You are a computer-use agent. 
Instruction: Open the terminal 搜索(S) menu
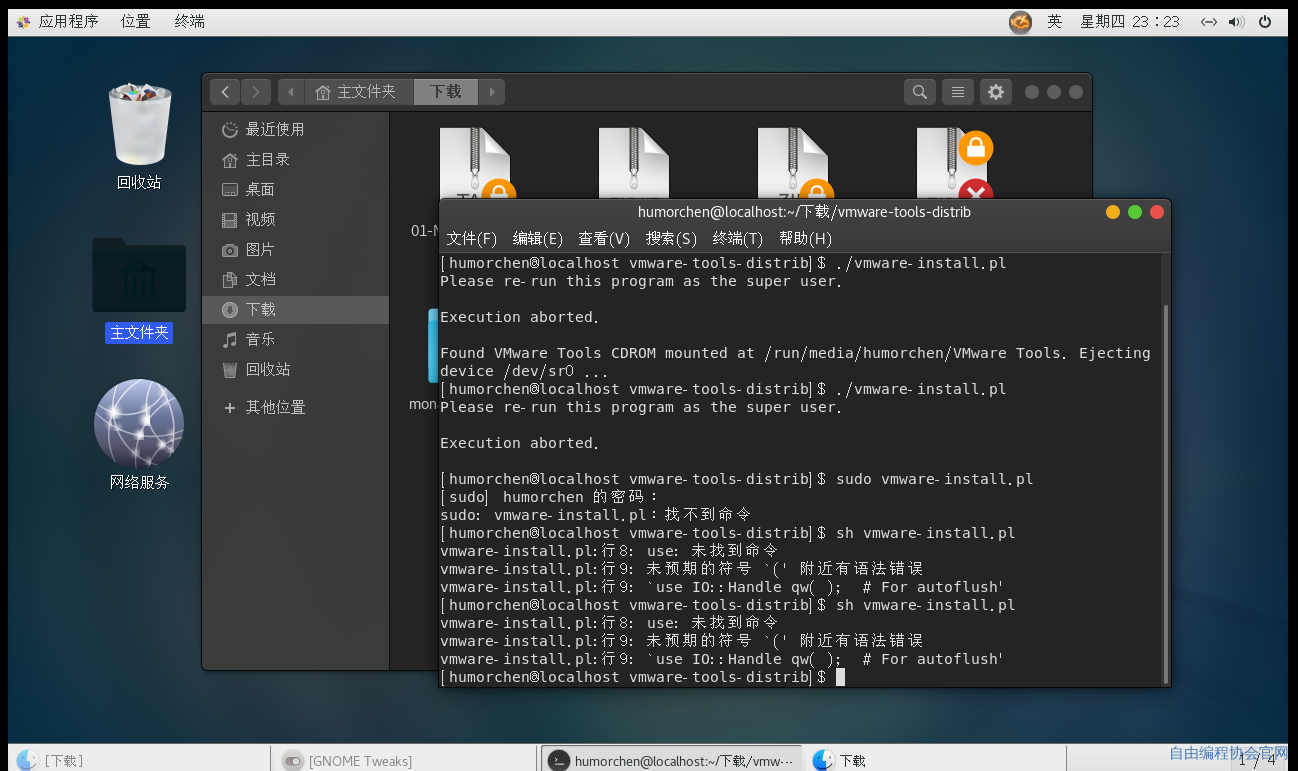coord(671,238)
